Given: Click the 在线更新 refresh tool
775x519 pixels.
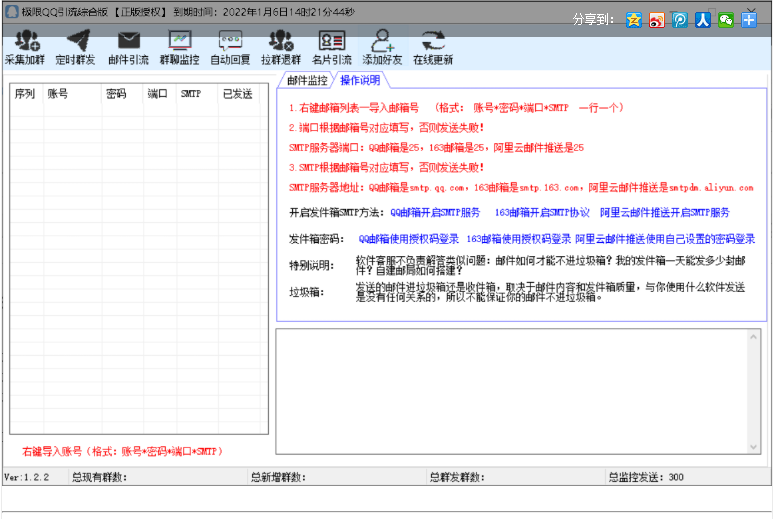Looking at the screenshot, I should pyautogui.click(x=433, y=47).
